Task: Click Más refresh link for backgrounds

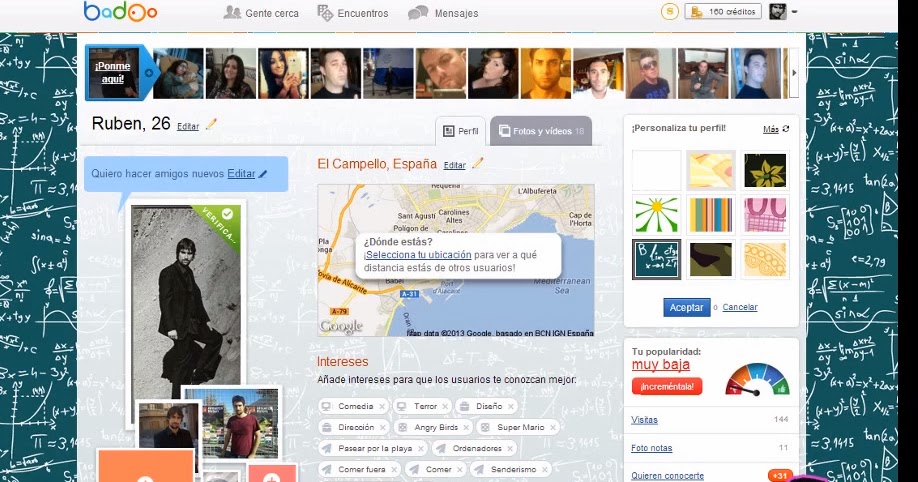Action: pos(776,129)
